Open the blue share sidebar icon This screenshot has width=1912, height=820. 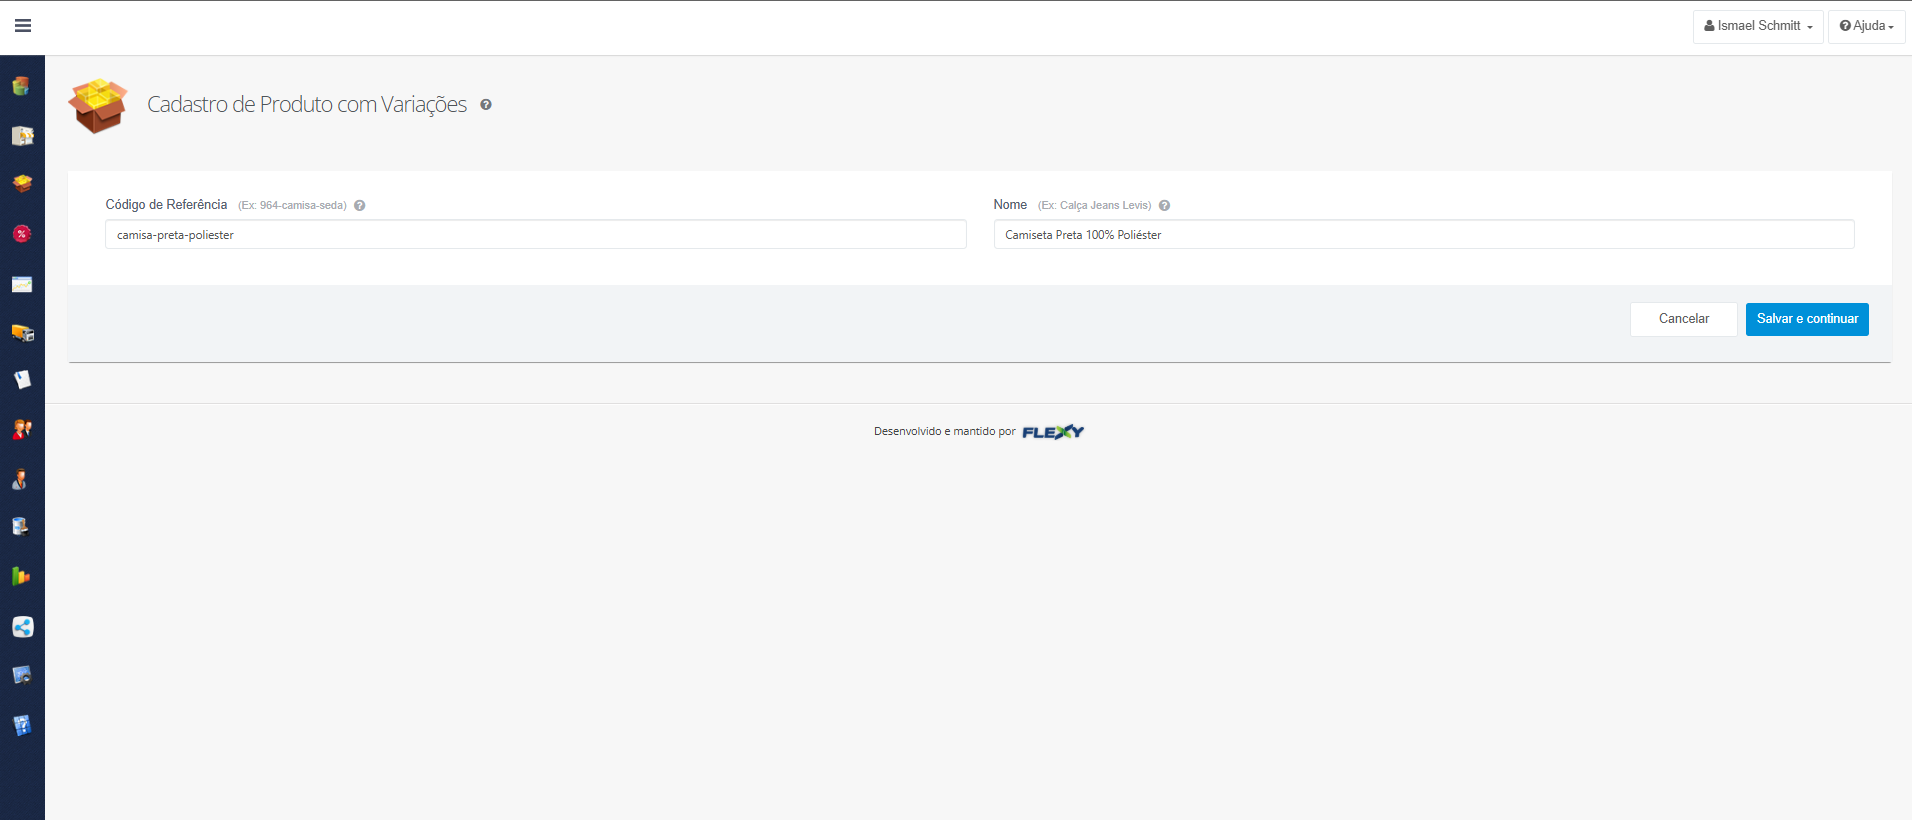[22, 627]
